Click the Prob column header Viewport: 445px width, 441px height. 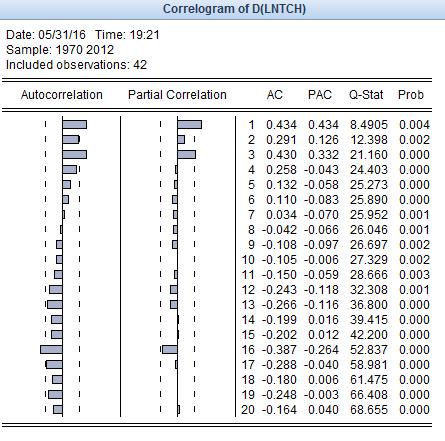tap(411, 95)
